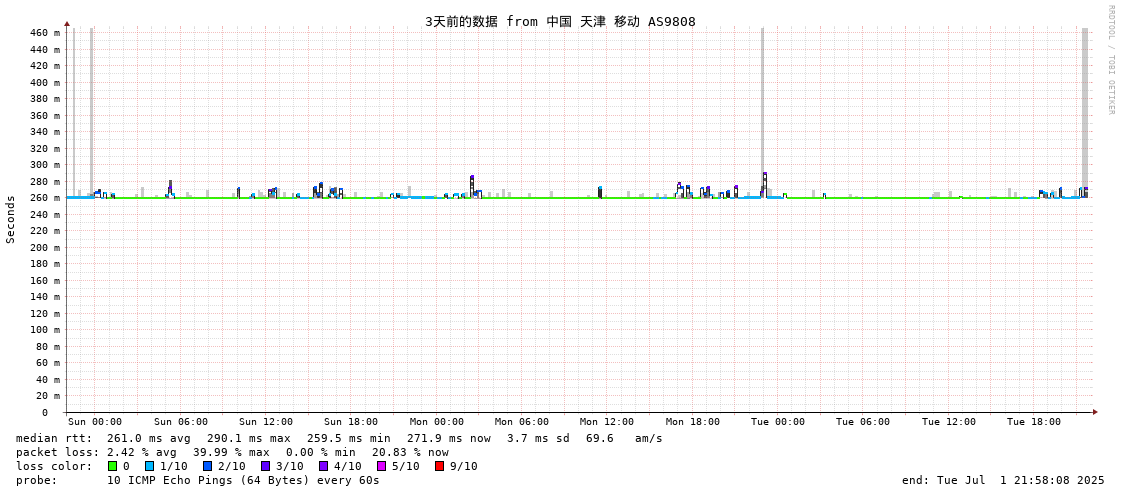Click the 'Sun 12:00' time axis label
This screenshot has width=1121, height=494.
[266, 422]
